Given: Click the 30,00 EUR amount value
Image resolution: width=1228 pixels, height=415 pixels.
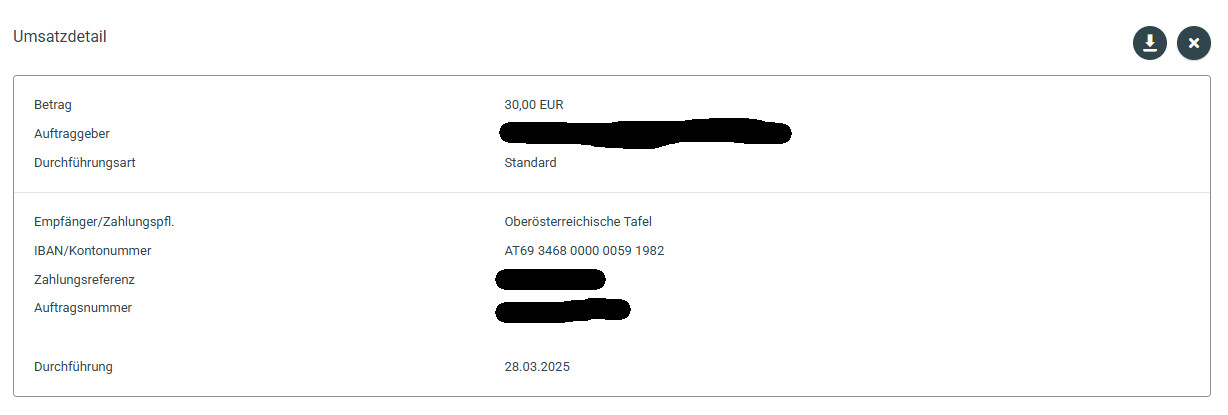Looking at the screenshot, I should 535,105.
